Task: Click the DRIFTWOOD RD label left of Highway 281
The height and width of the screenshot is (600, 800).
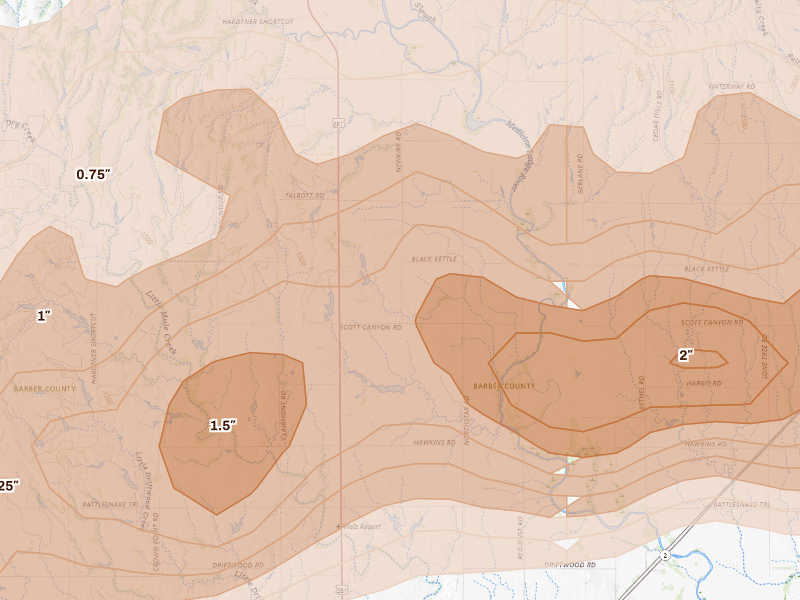Action: click(x=238, y=565)
